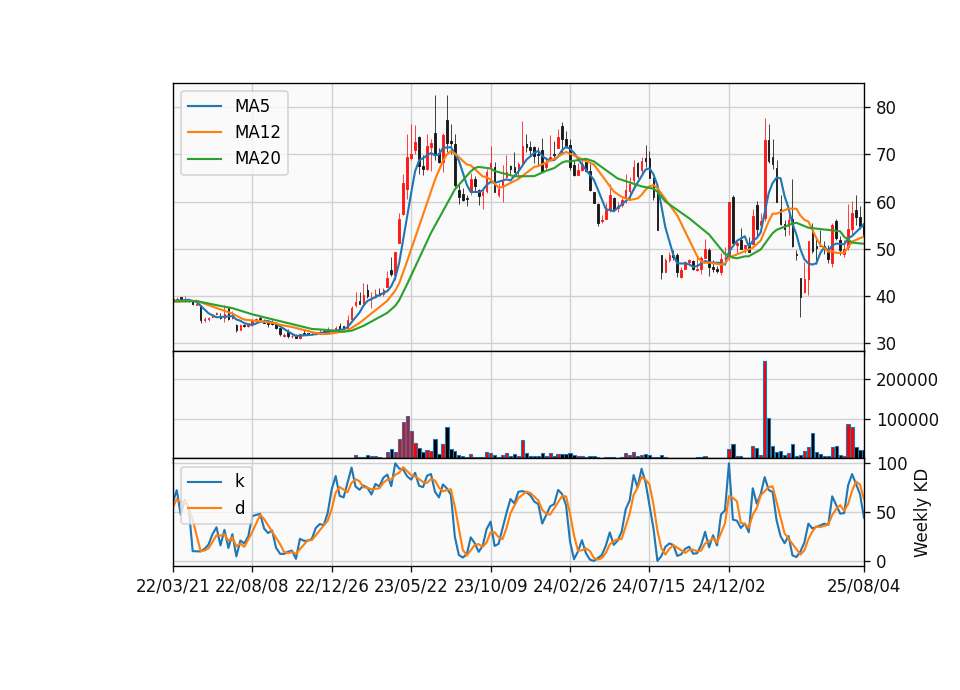Screen dimensions: 960x690
Task: Click the 23/05/22 date axis label
Action: click(x=411, y=586)
